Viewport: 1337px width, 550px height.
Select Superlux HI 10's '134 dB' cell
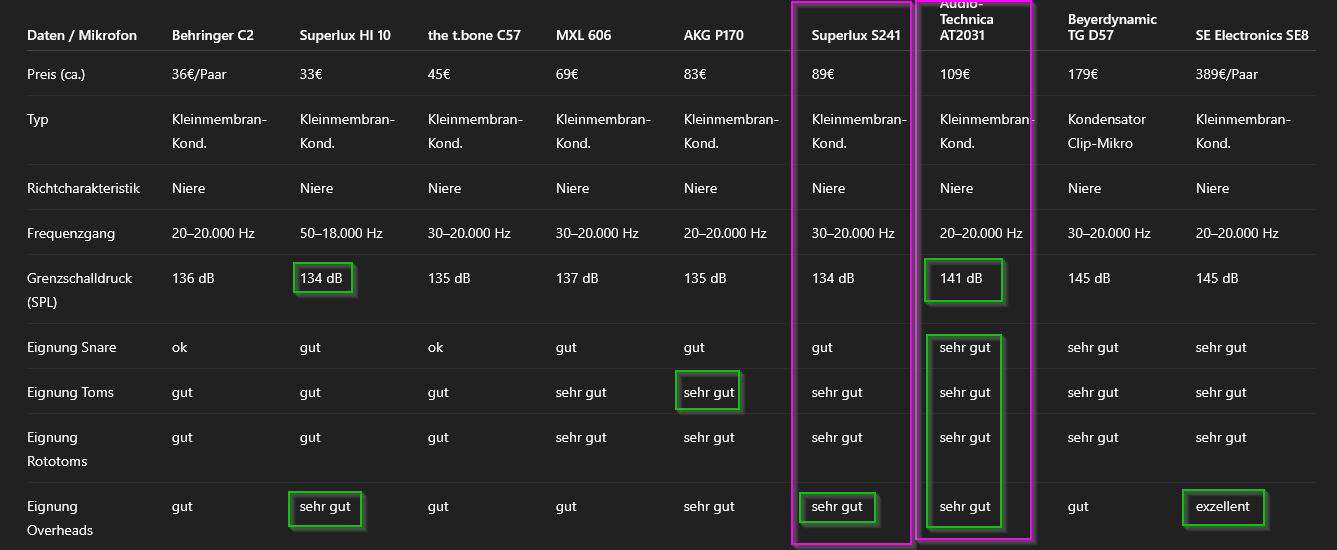point(322,278)
